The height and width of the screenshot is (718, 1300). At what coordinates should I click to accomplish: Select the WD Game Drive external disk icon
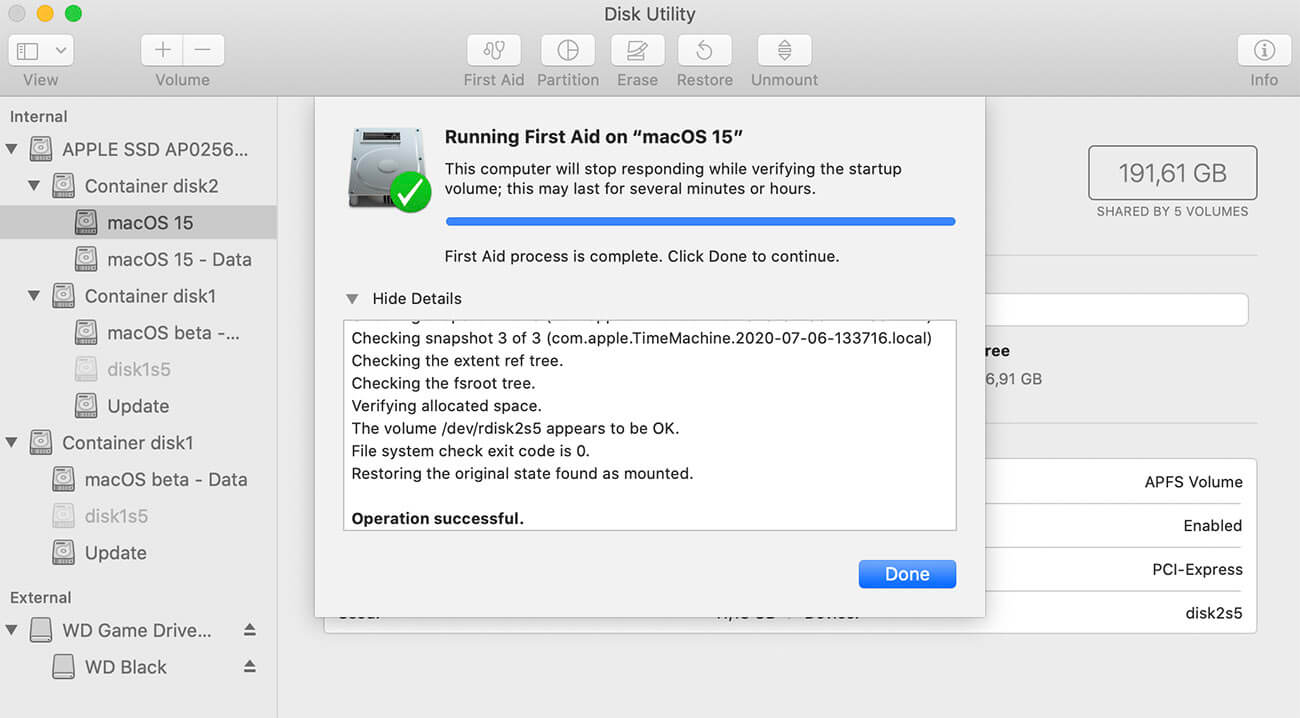41,630
